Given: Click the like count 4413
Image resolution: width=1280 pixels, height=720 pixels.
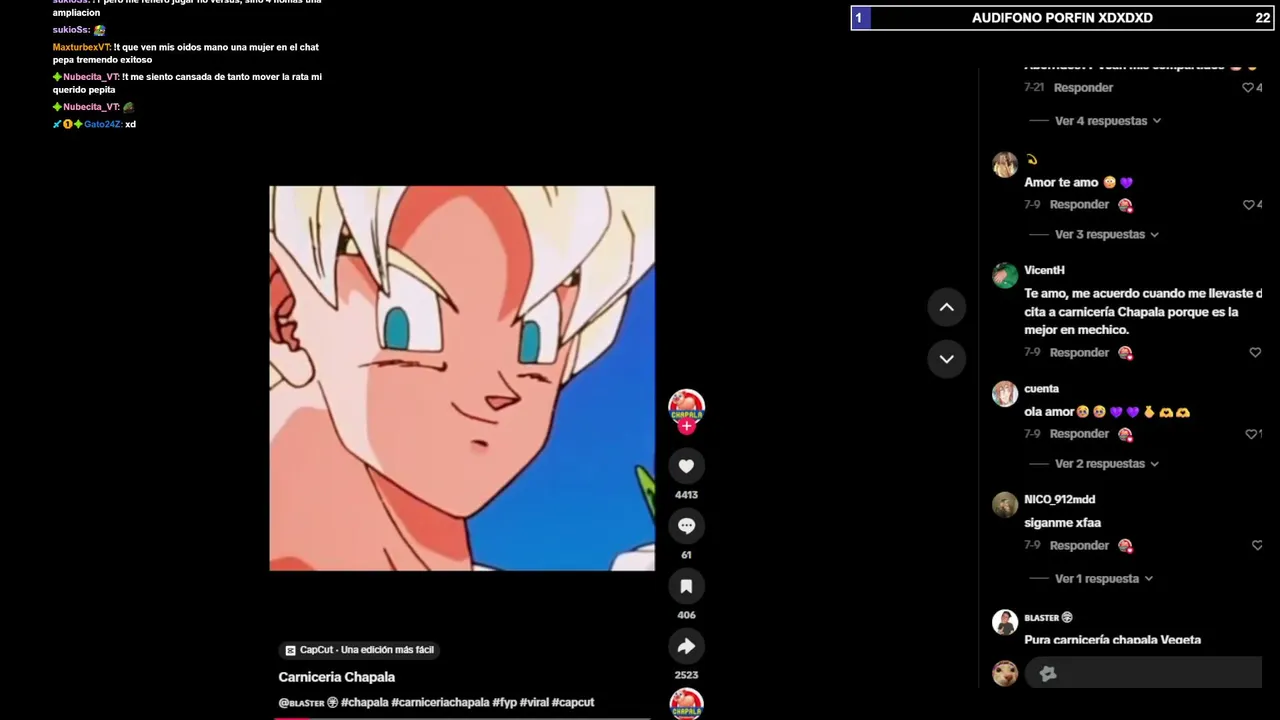Looking at the screenshot, I should [x=686, y=495].
